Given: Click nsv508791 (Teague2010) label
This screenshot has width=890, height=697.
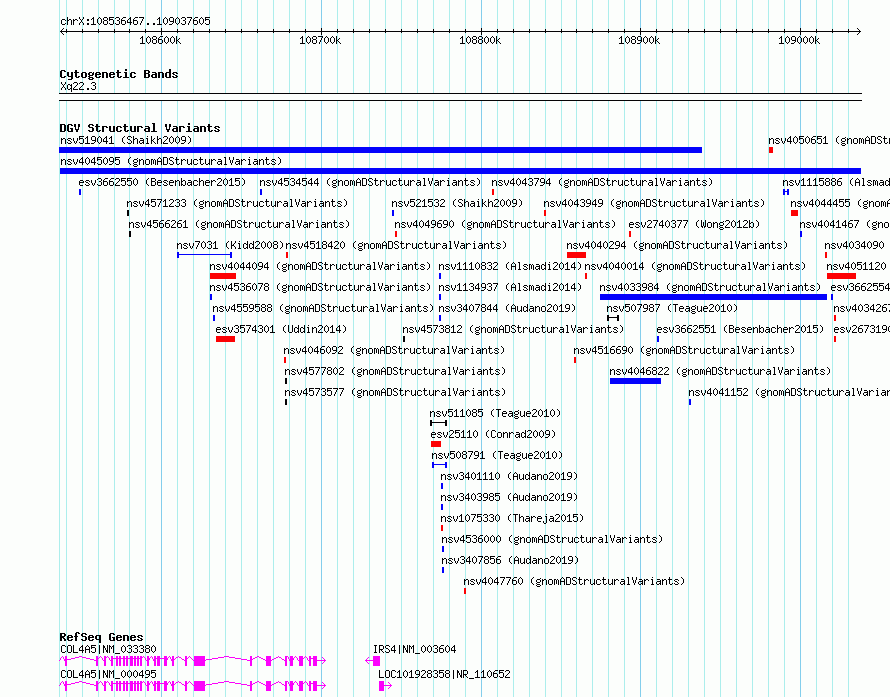Looking at the screenshot, I should point(497,455).
